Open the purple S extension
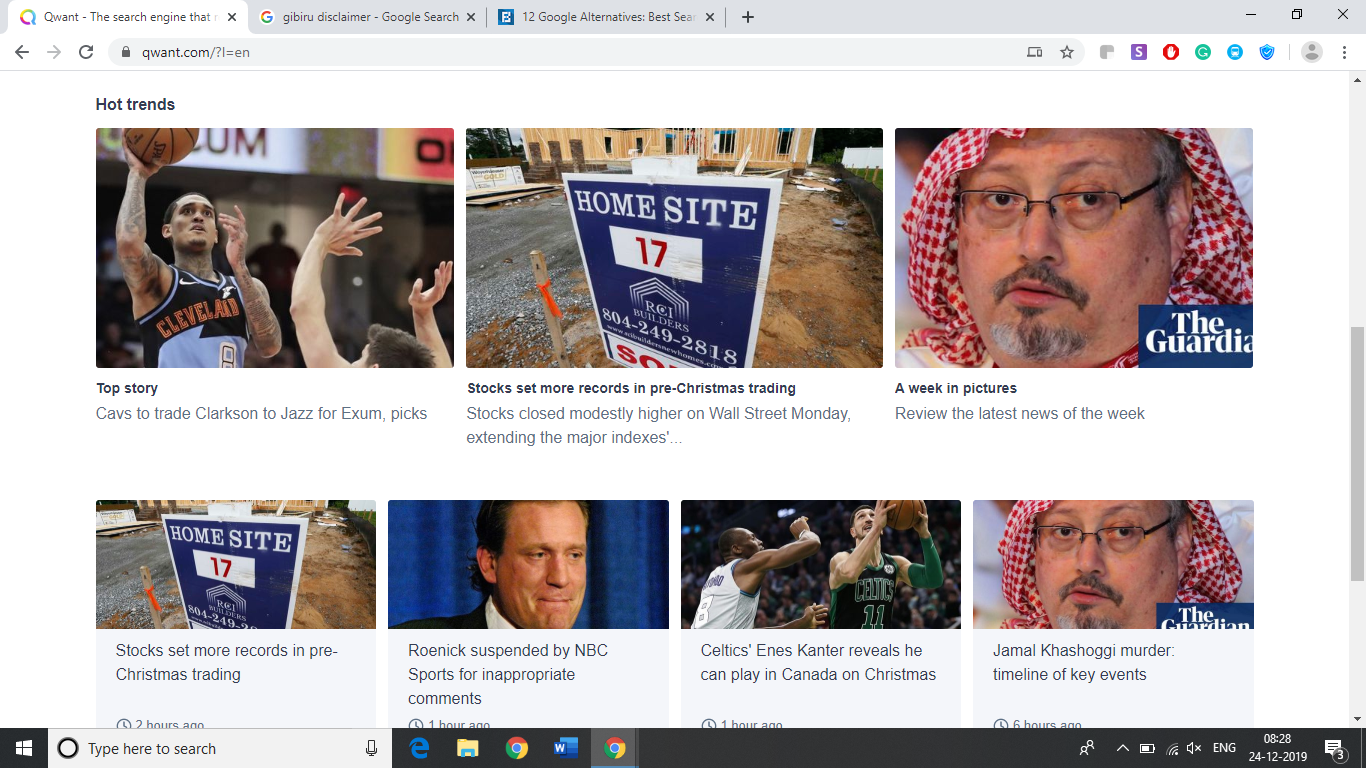The image size is (1366, 768). pos(1139,52)
